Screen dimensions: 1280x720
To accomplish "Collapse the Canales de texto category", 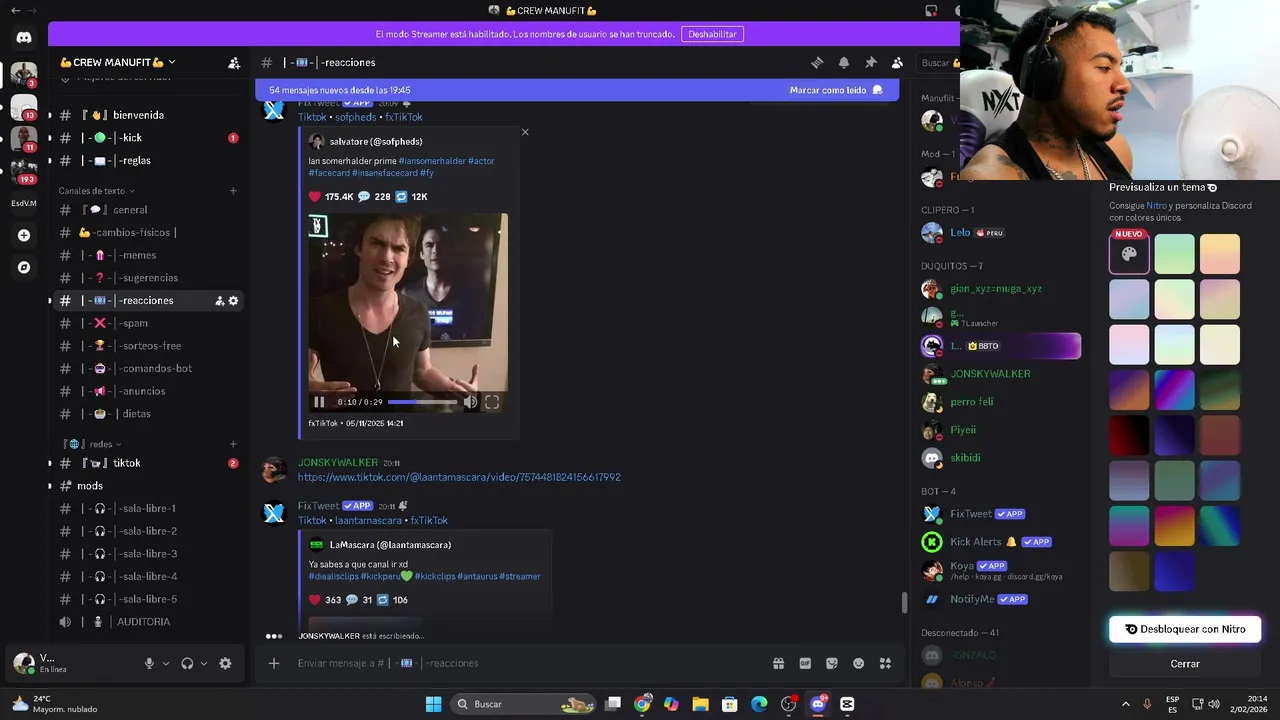I will click(x=96, y=191).
